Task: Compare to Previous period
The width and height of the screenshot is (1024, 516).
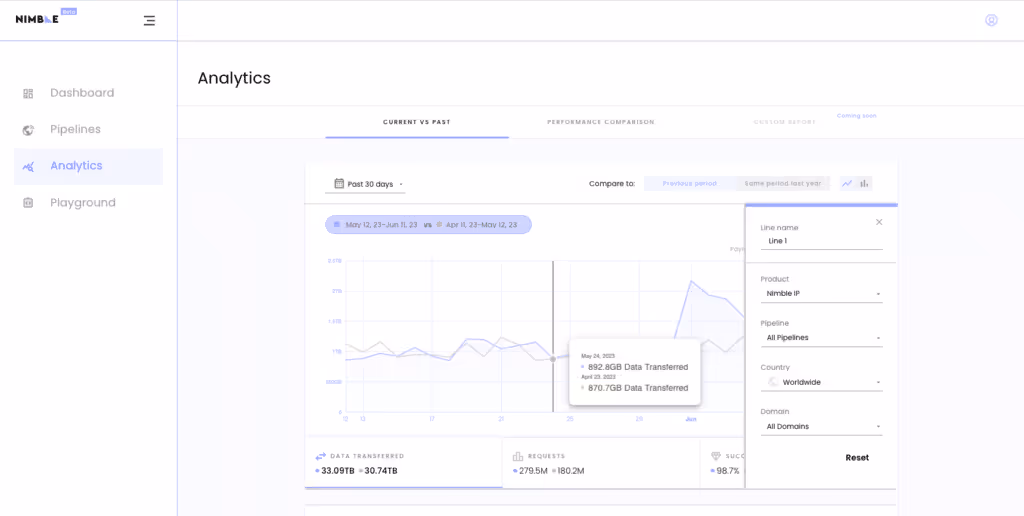Action: click(x=689, y=184)
